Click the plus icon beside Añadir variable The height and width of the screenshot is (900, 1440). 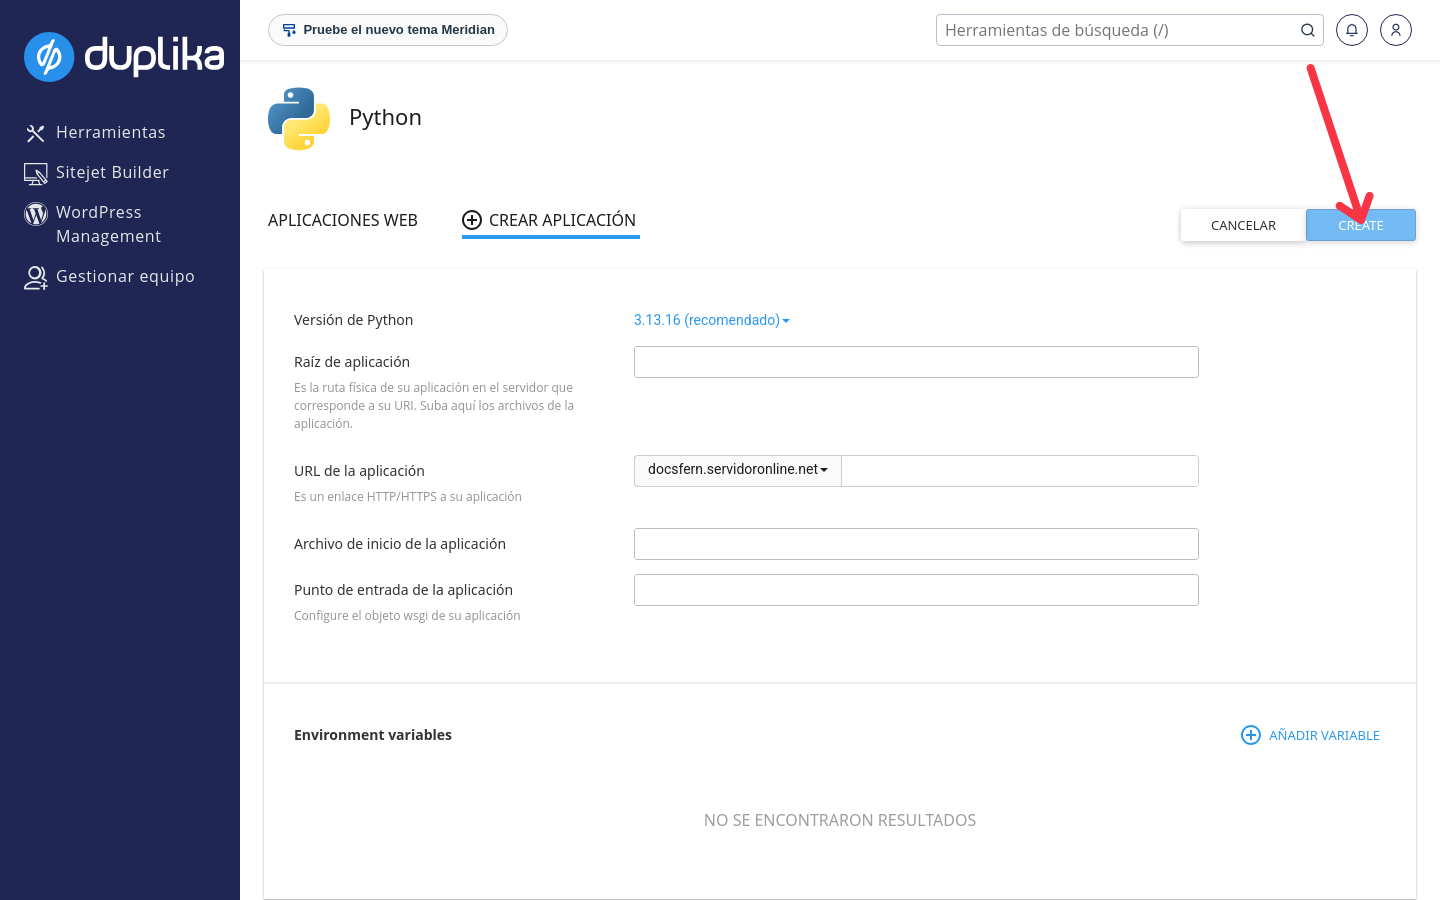[x=1251, y=735]
